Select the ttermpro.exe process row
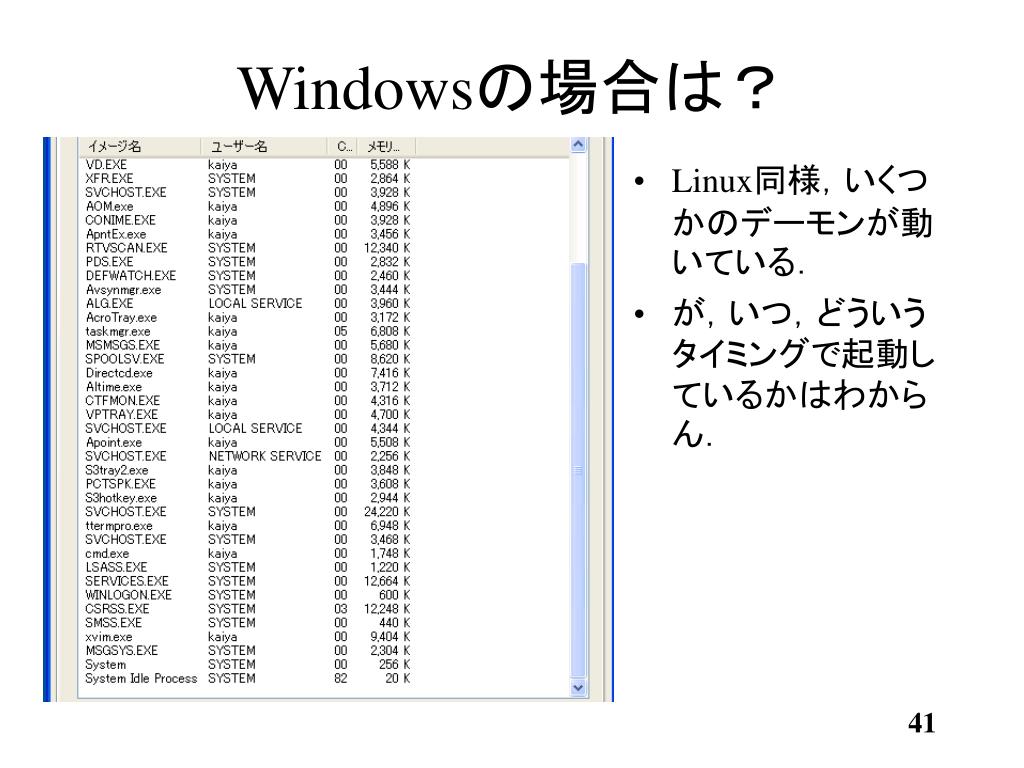The image size is (1024, 768). [248, 526]
